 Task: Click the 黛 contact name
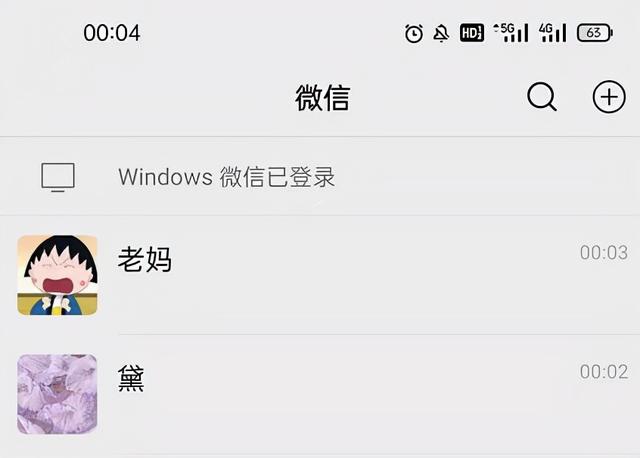131,378
